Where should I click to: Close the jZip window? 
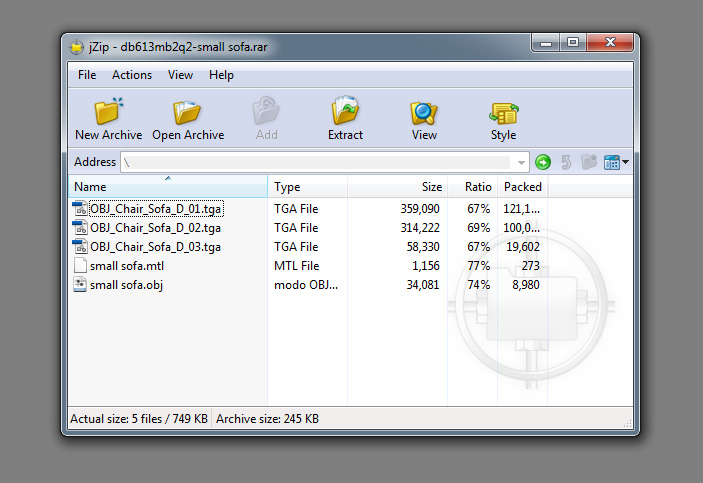point(610,43)
